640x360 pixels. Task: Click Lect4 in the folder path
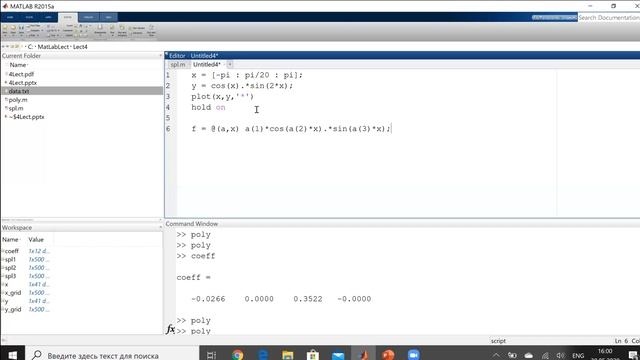pos(80,47)
